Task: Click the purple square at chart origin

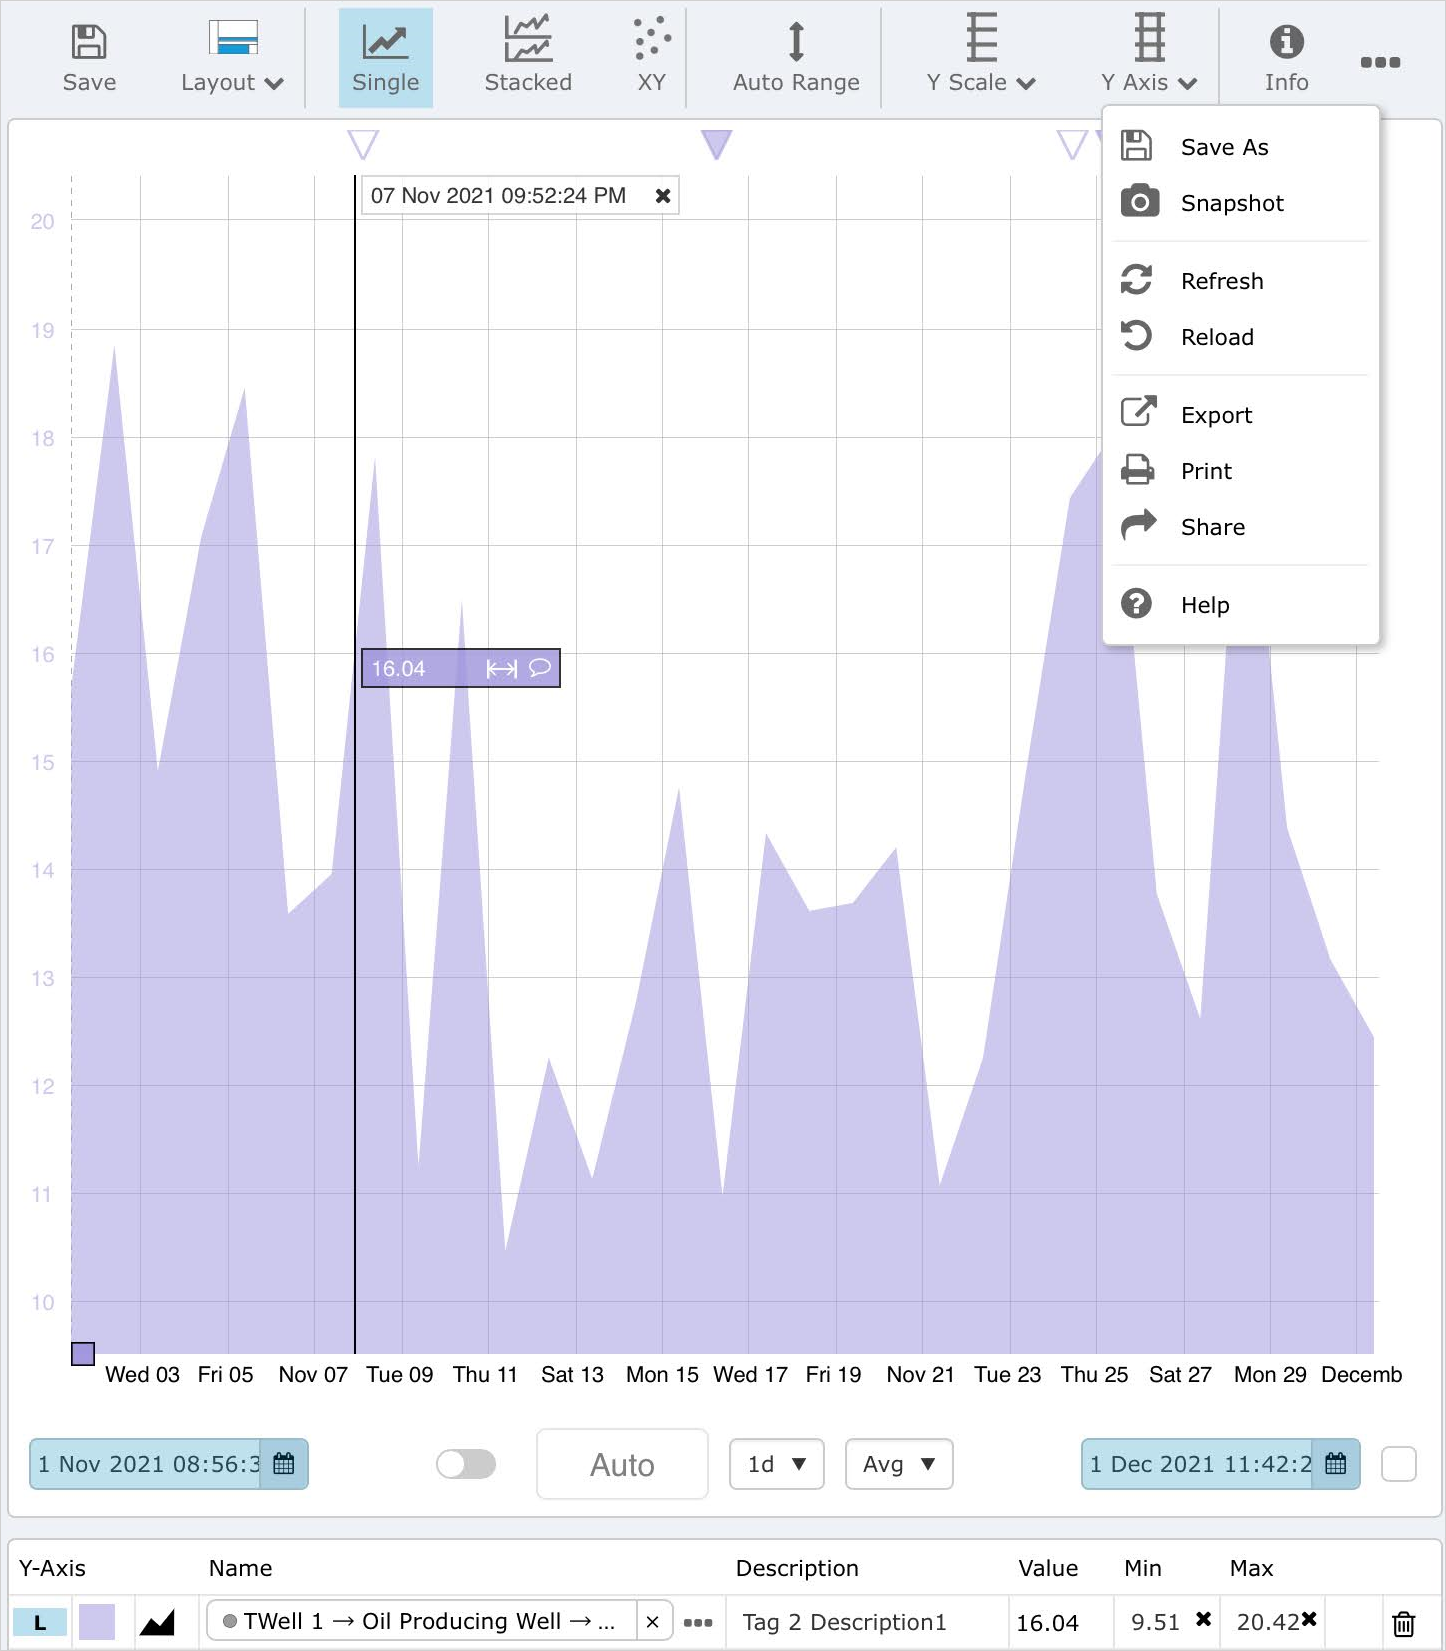Action: click(83, 1354)
